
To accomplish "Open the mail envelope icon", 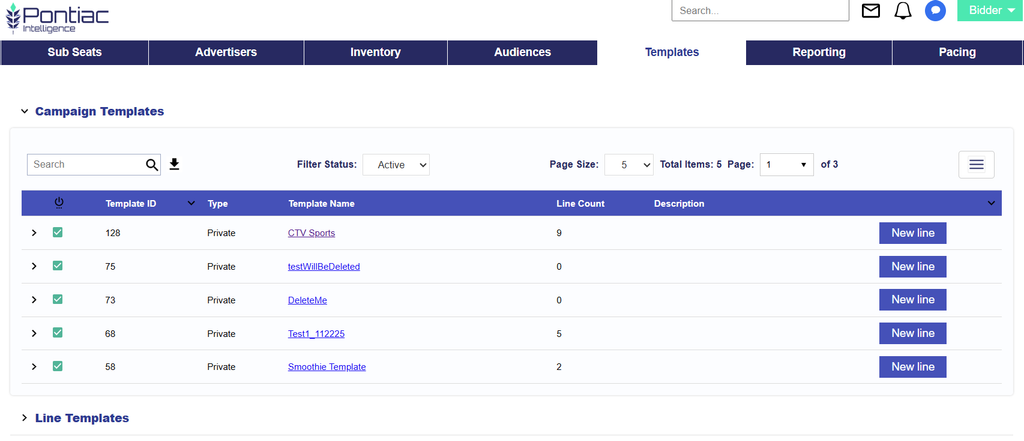I will click(x=871, y=10).
